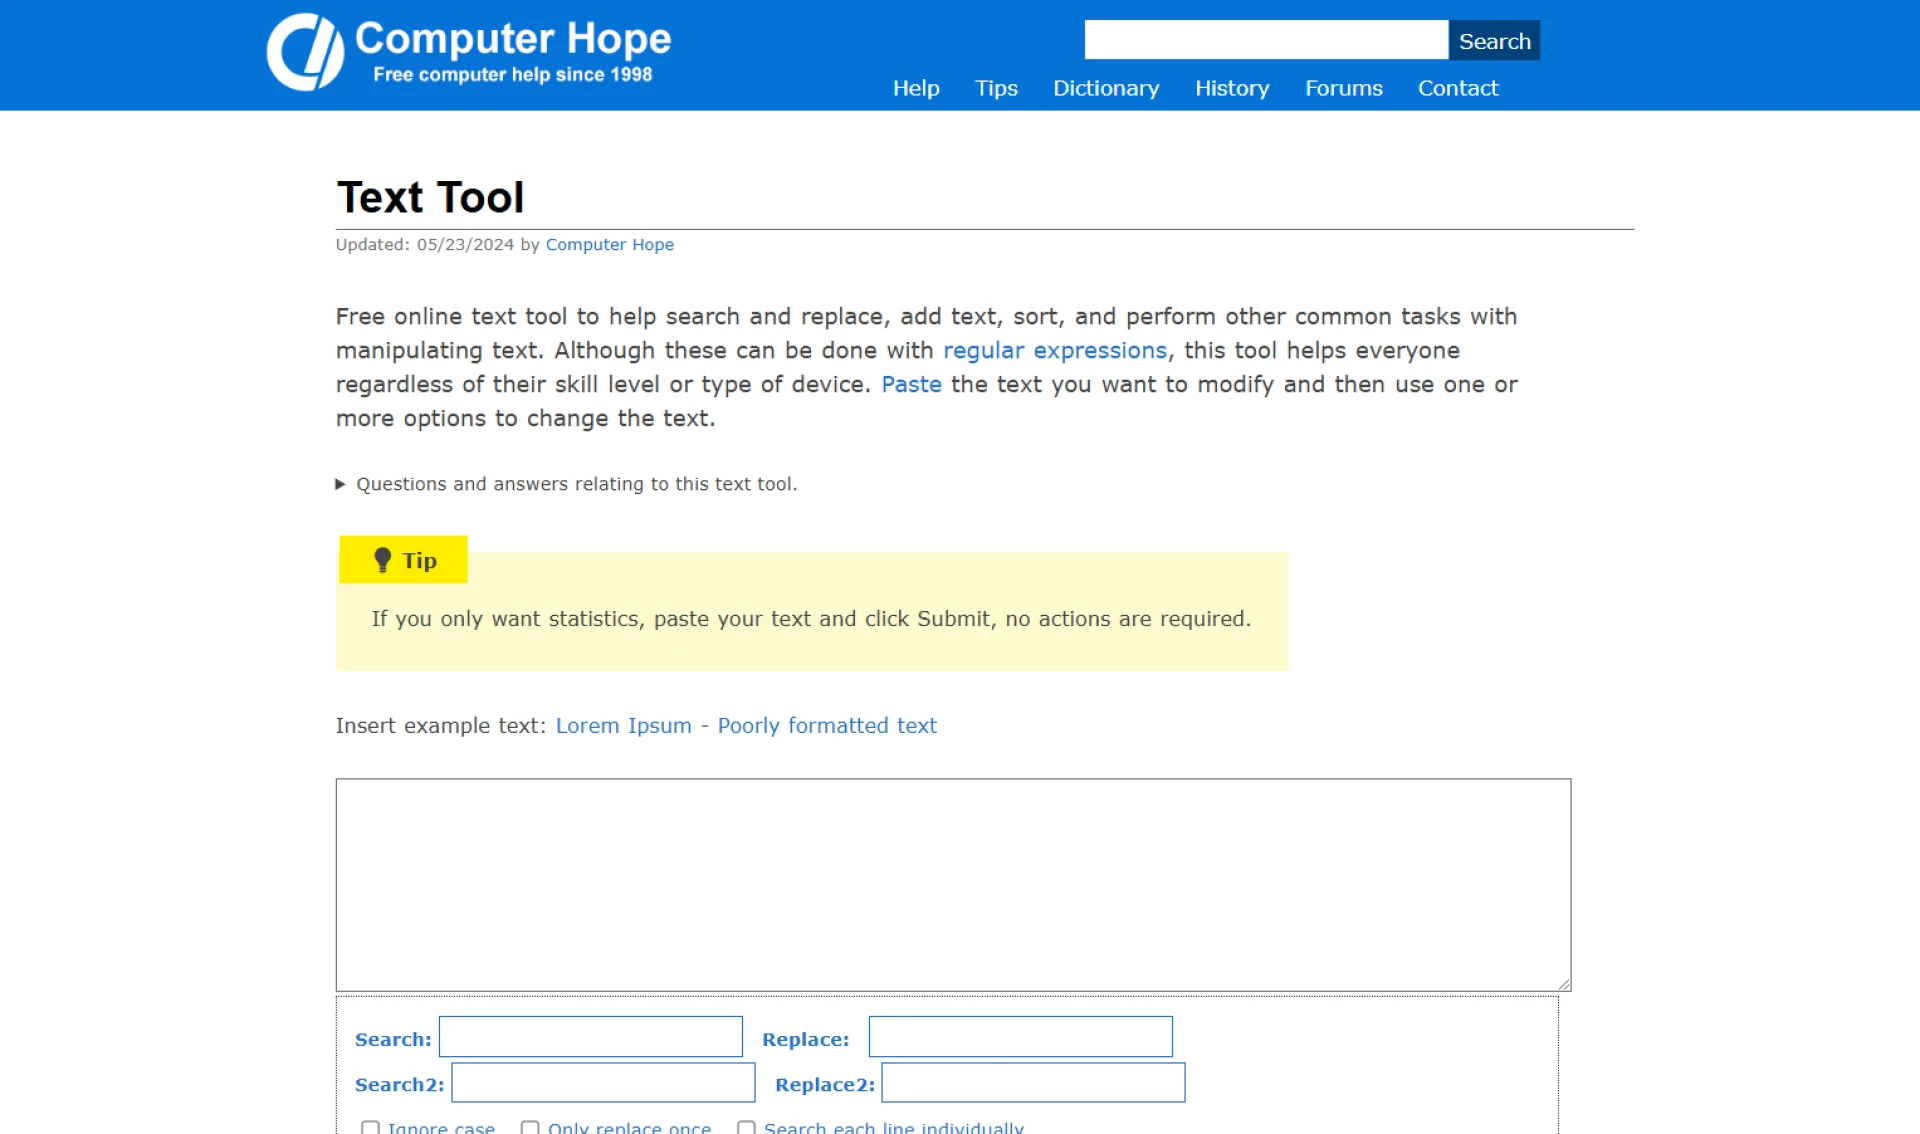The image size is (1920, 1134).
Task: Insert Poorly formatted text example
Action: (826, 725)
